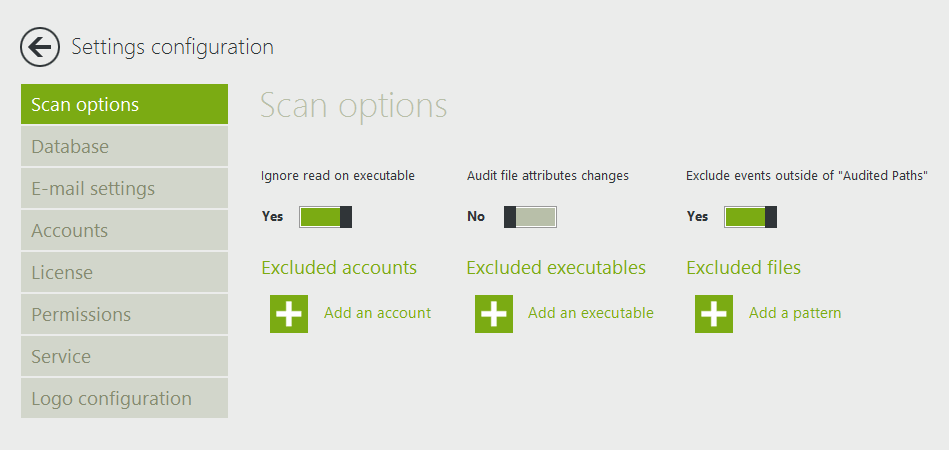Click the Add an account link
Viewport: 949px width, 450px height.
(x=377, y=313)
